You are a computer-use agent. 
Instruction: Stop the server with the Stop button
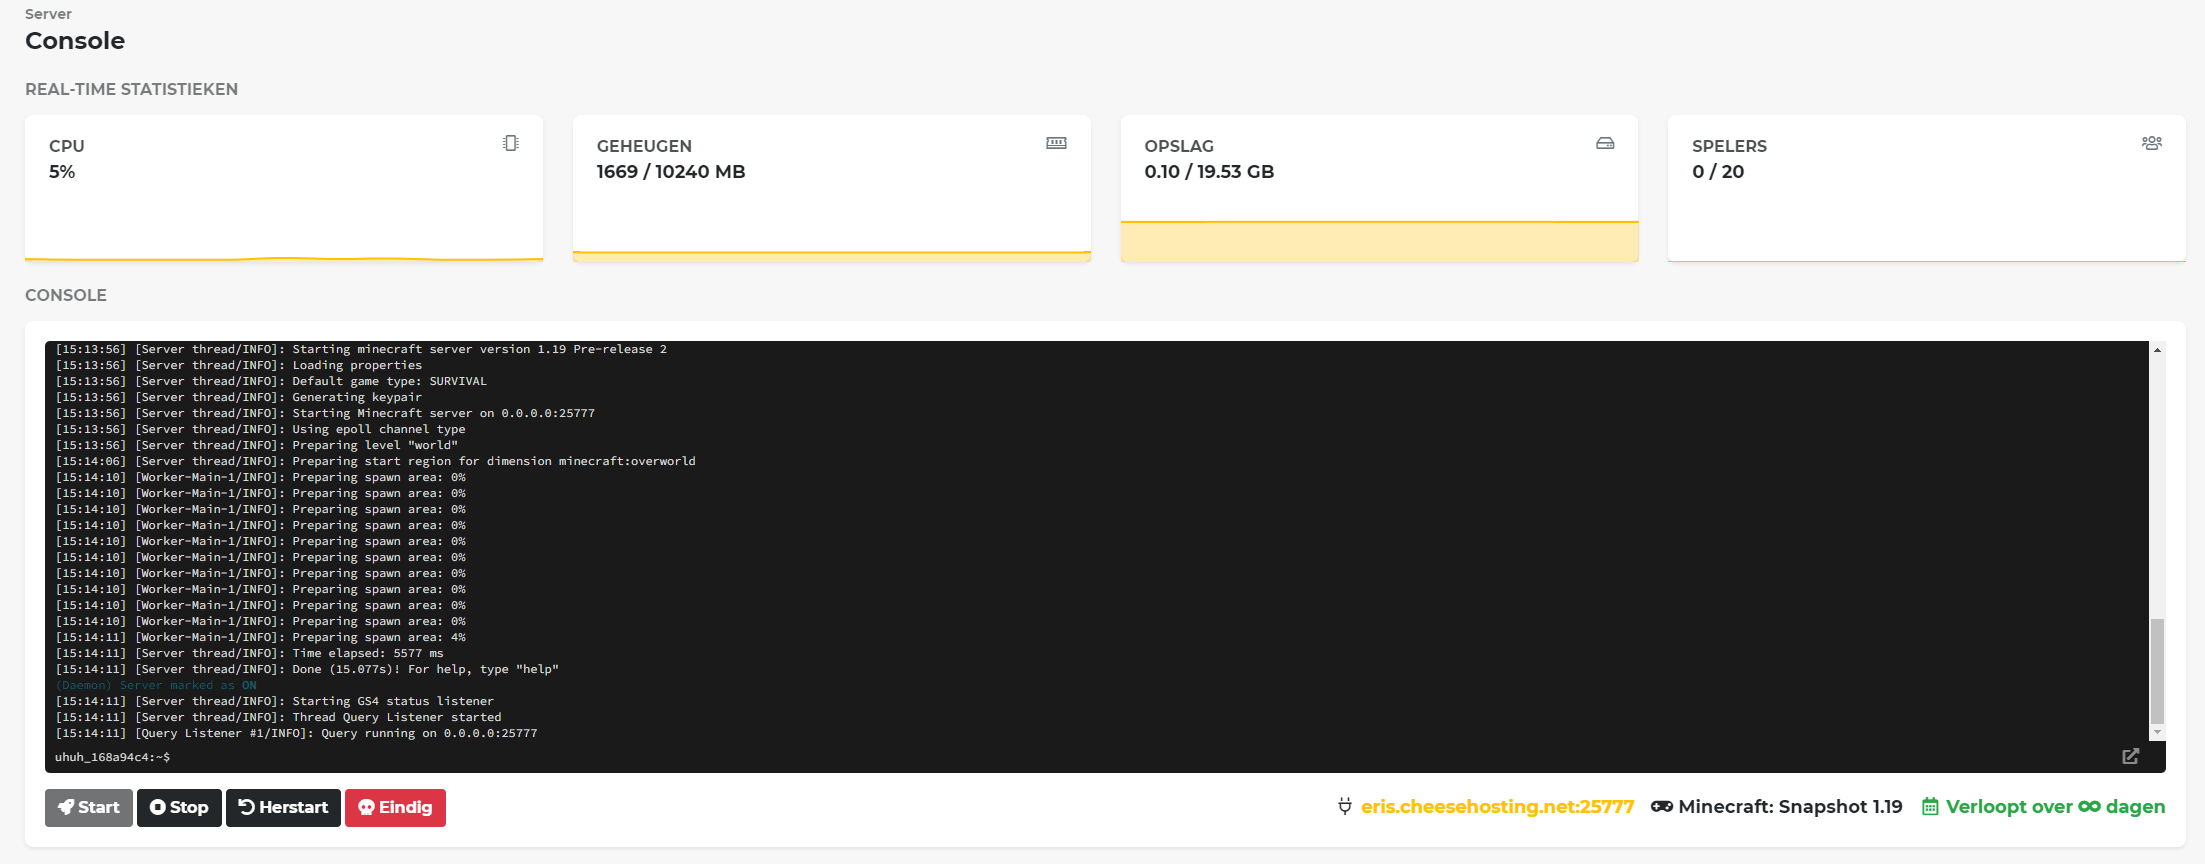click(179, 807)
